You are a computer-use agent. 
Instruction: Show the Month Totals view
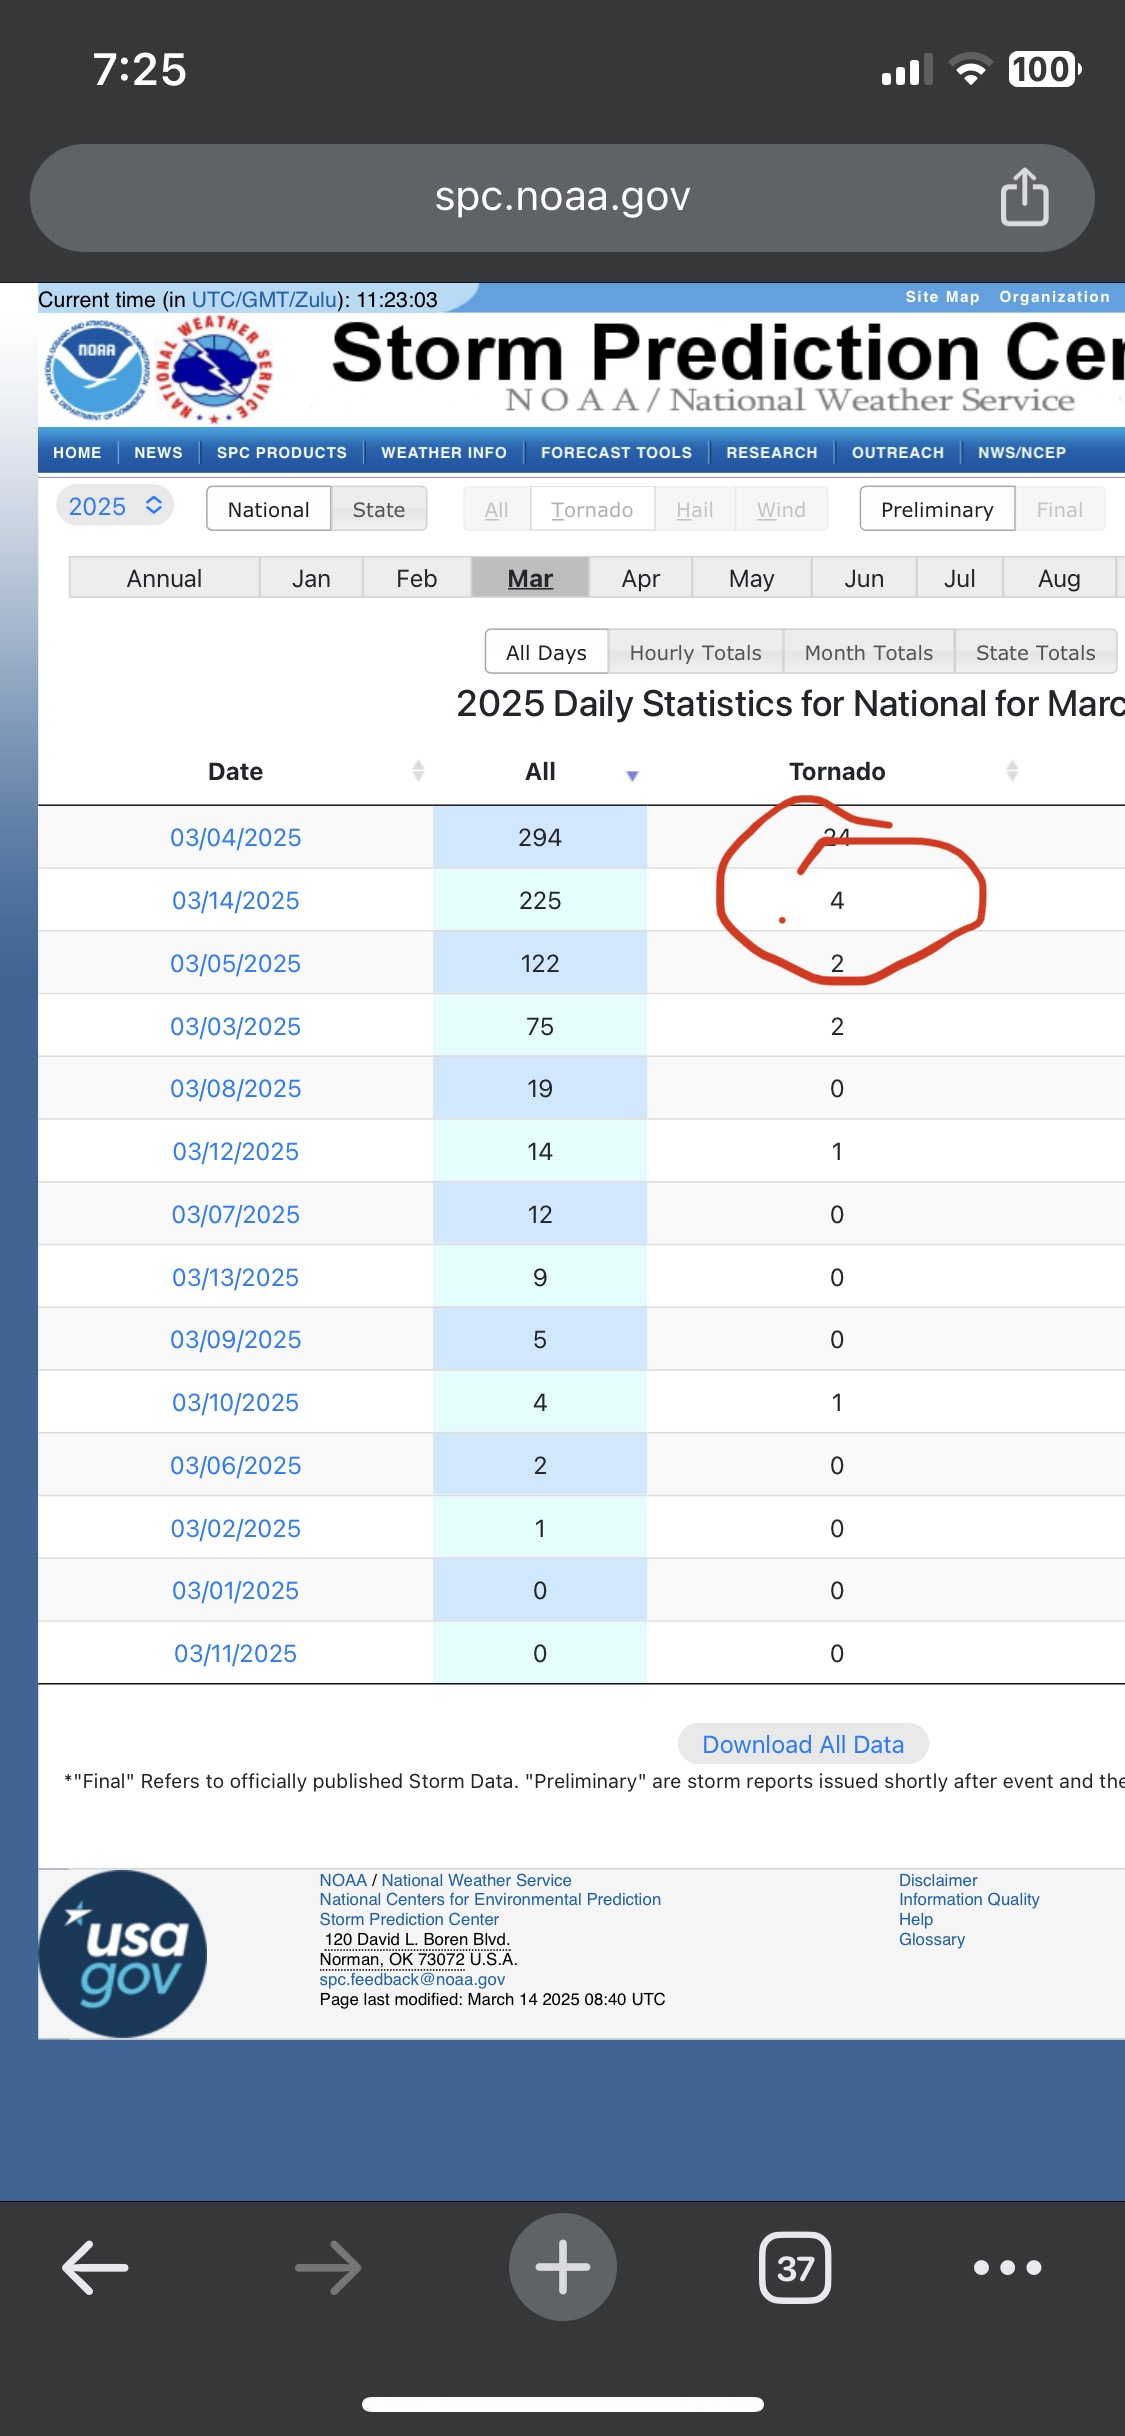tap(868, 652)
